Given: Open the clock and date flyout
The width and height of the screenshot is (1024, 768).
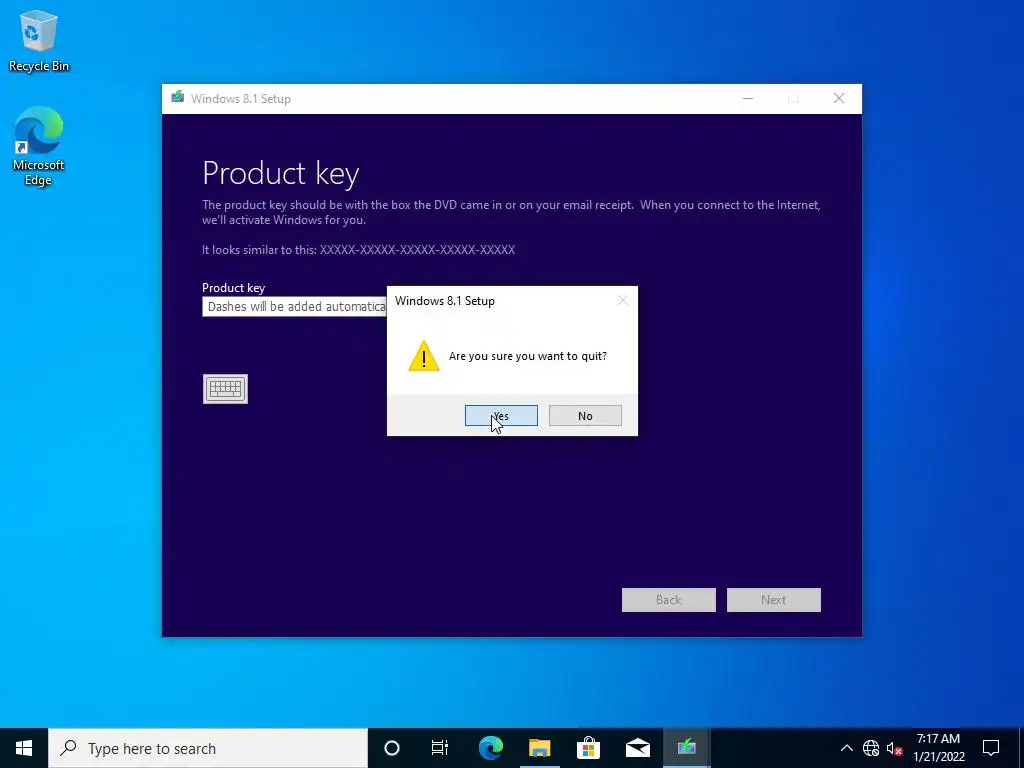Looking at the screenshot, I should (938, 748).
